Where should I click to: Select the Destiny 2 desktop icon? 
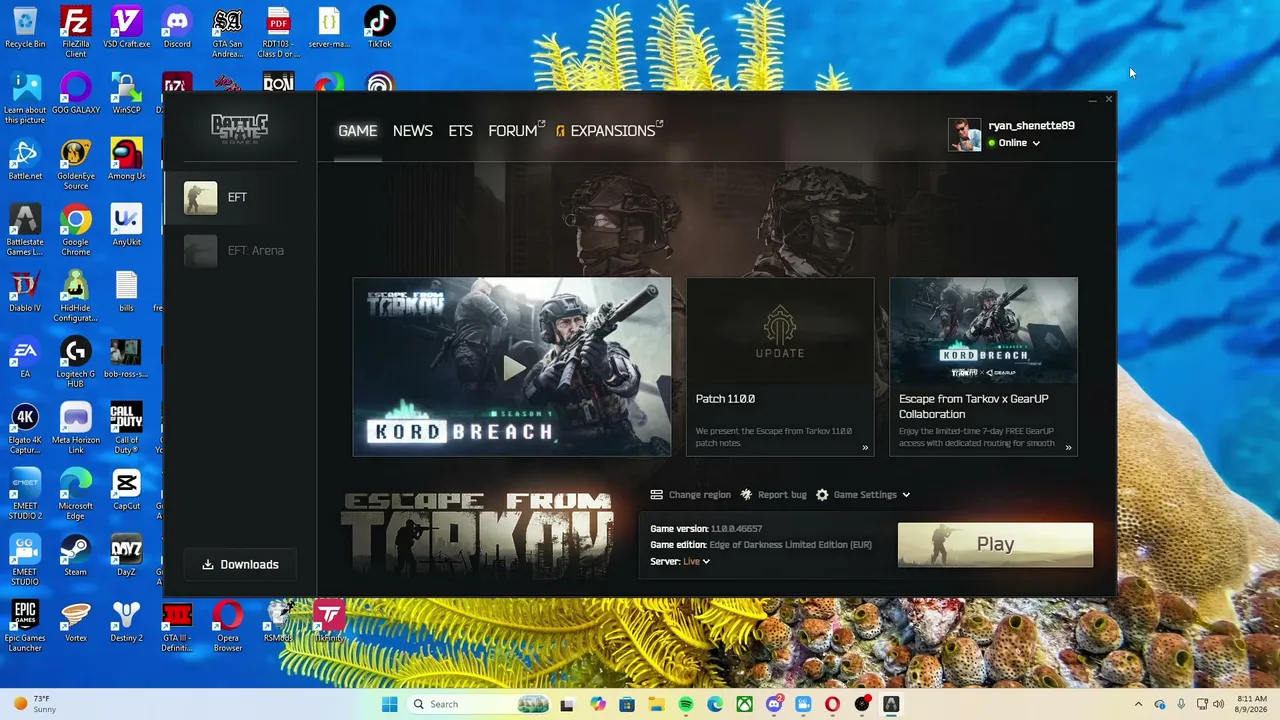click(126, 622)
